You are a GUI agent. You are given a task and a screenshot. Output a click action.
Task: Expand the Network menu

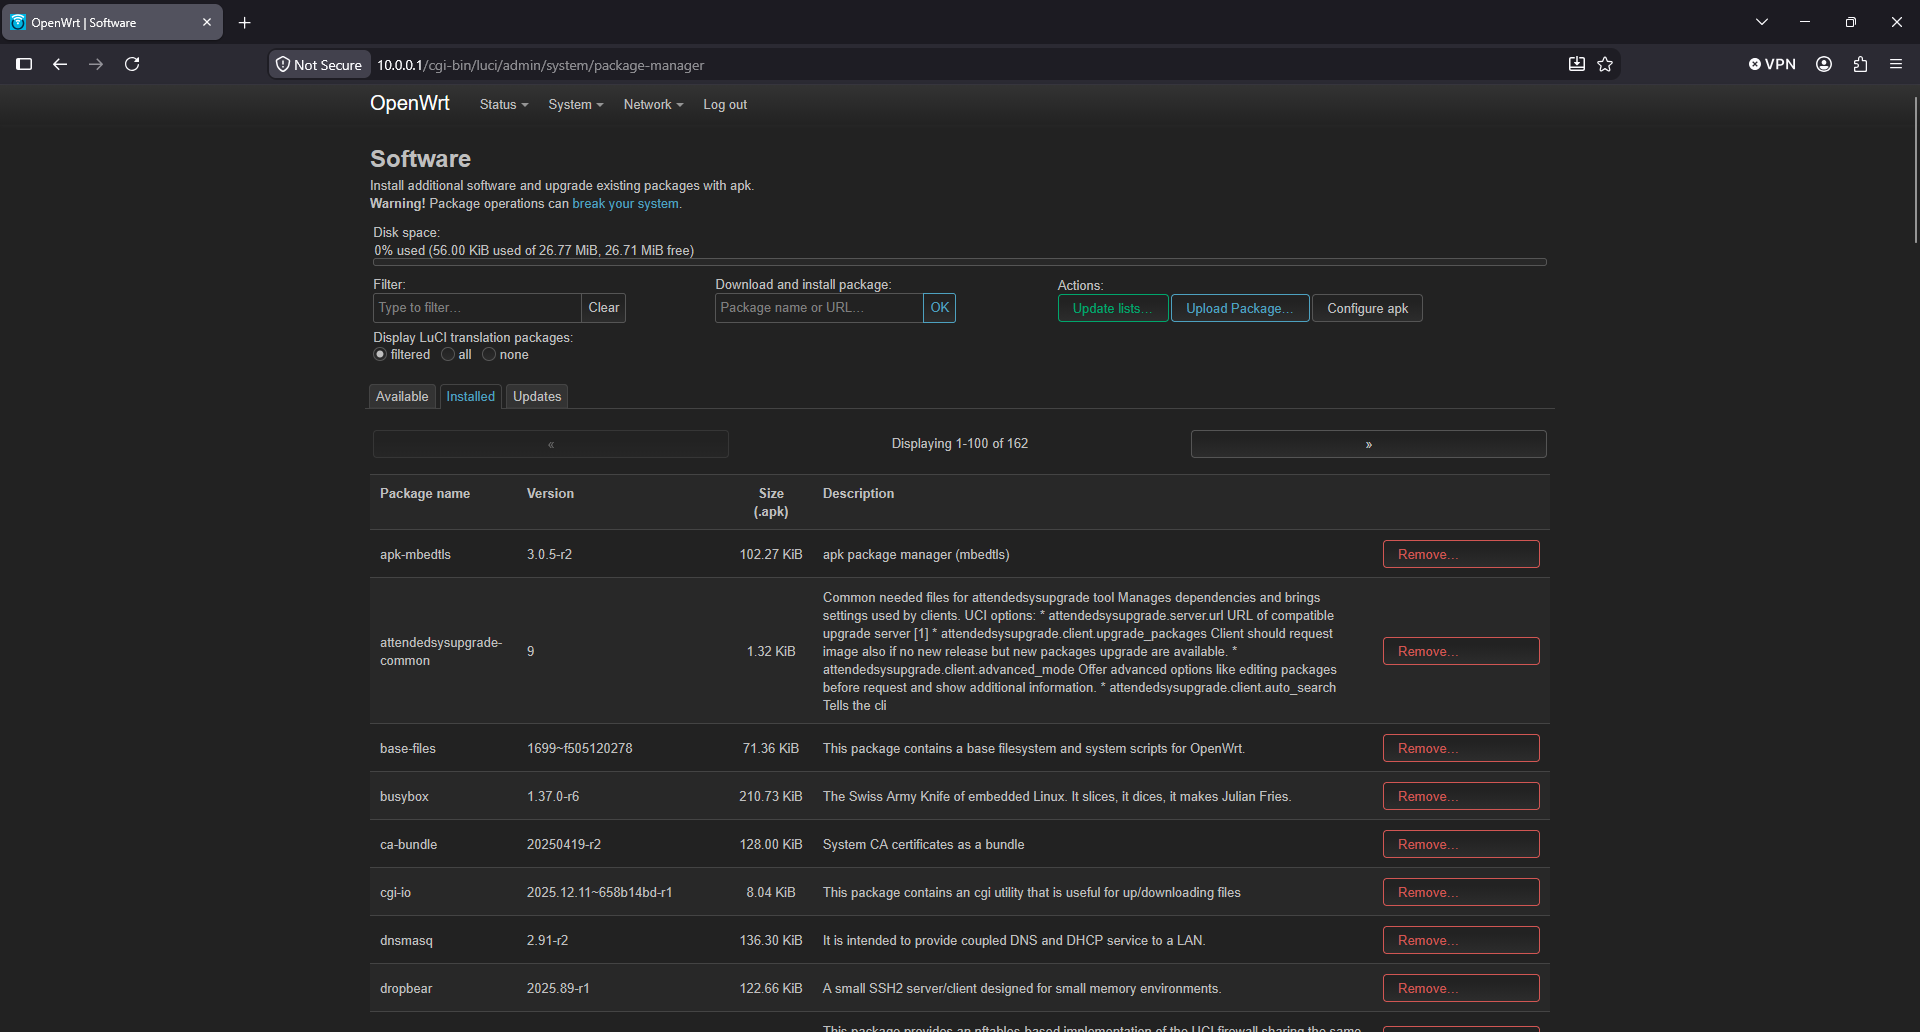coord(654,105)
